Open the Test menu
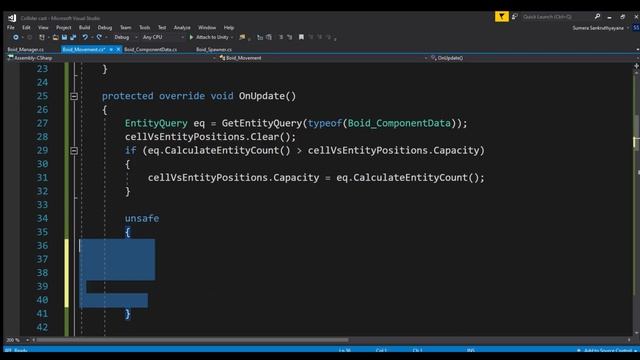This screenshot has width=640, height=360. click(x=162, y=28)
